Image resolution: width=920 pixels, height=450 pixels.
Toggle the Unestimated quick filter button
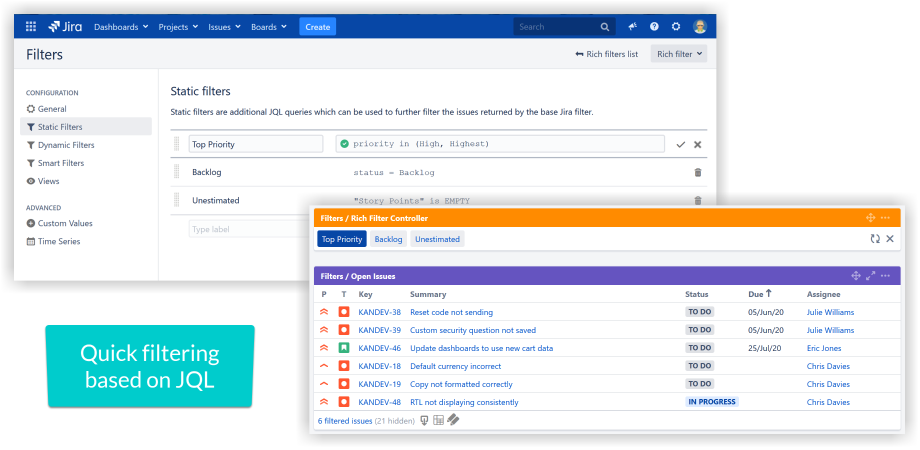(437, 239)
